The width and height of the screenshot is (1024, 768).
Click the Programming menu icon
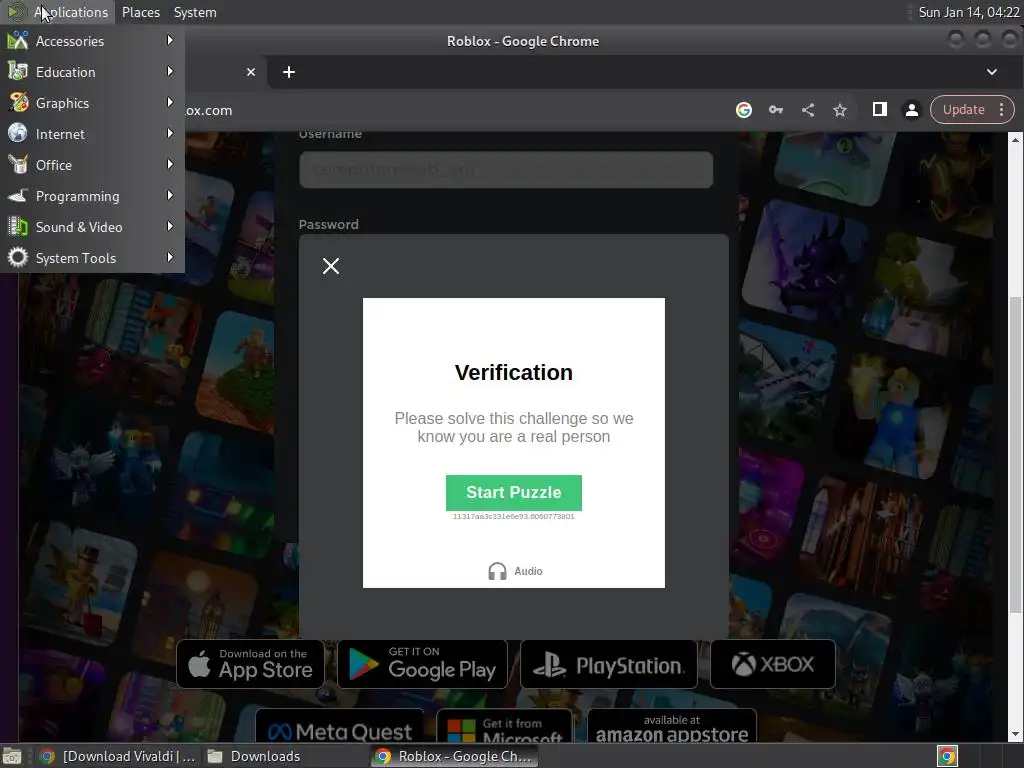[18, 195]
